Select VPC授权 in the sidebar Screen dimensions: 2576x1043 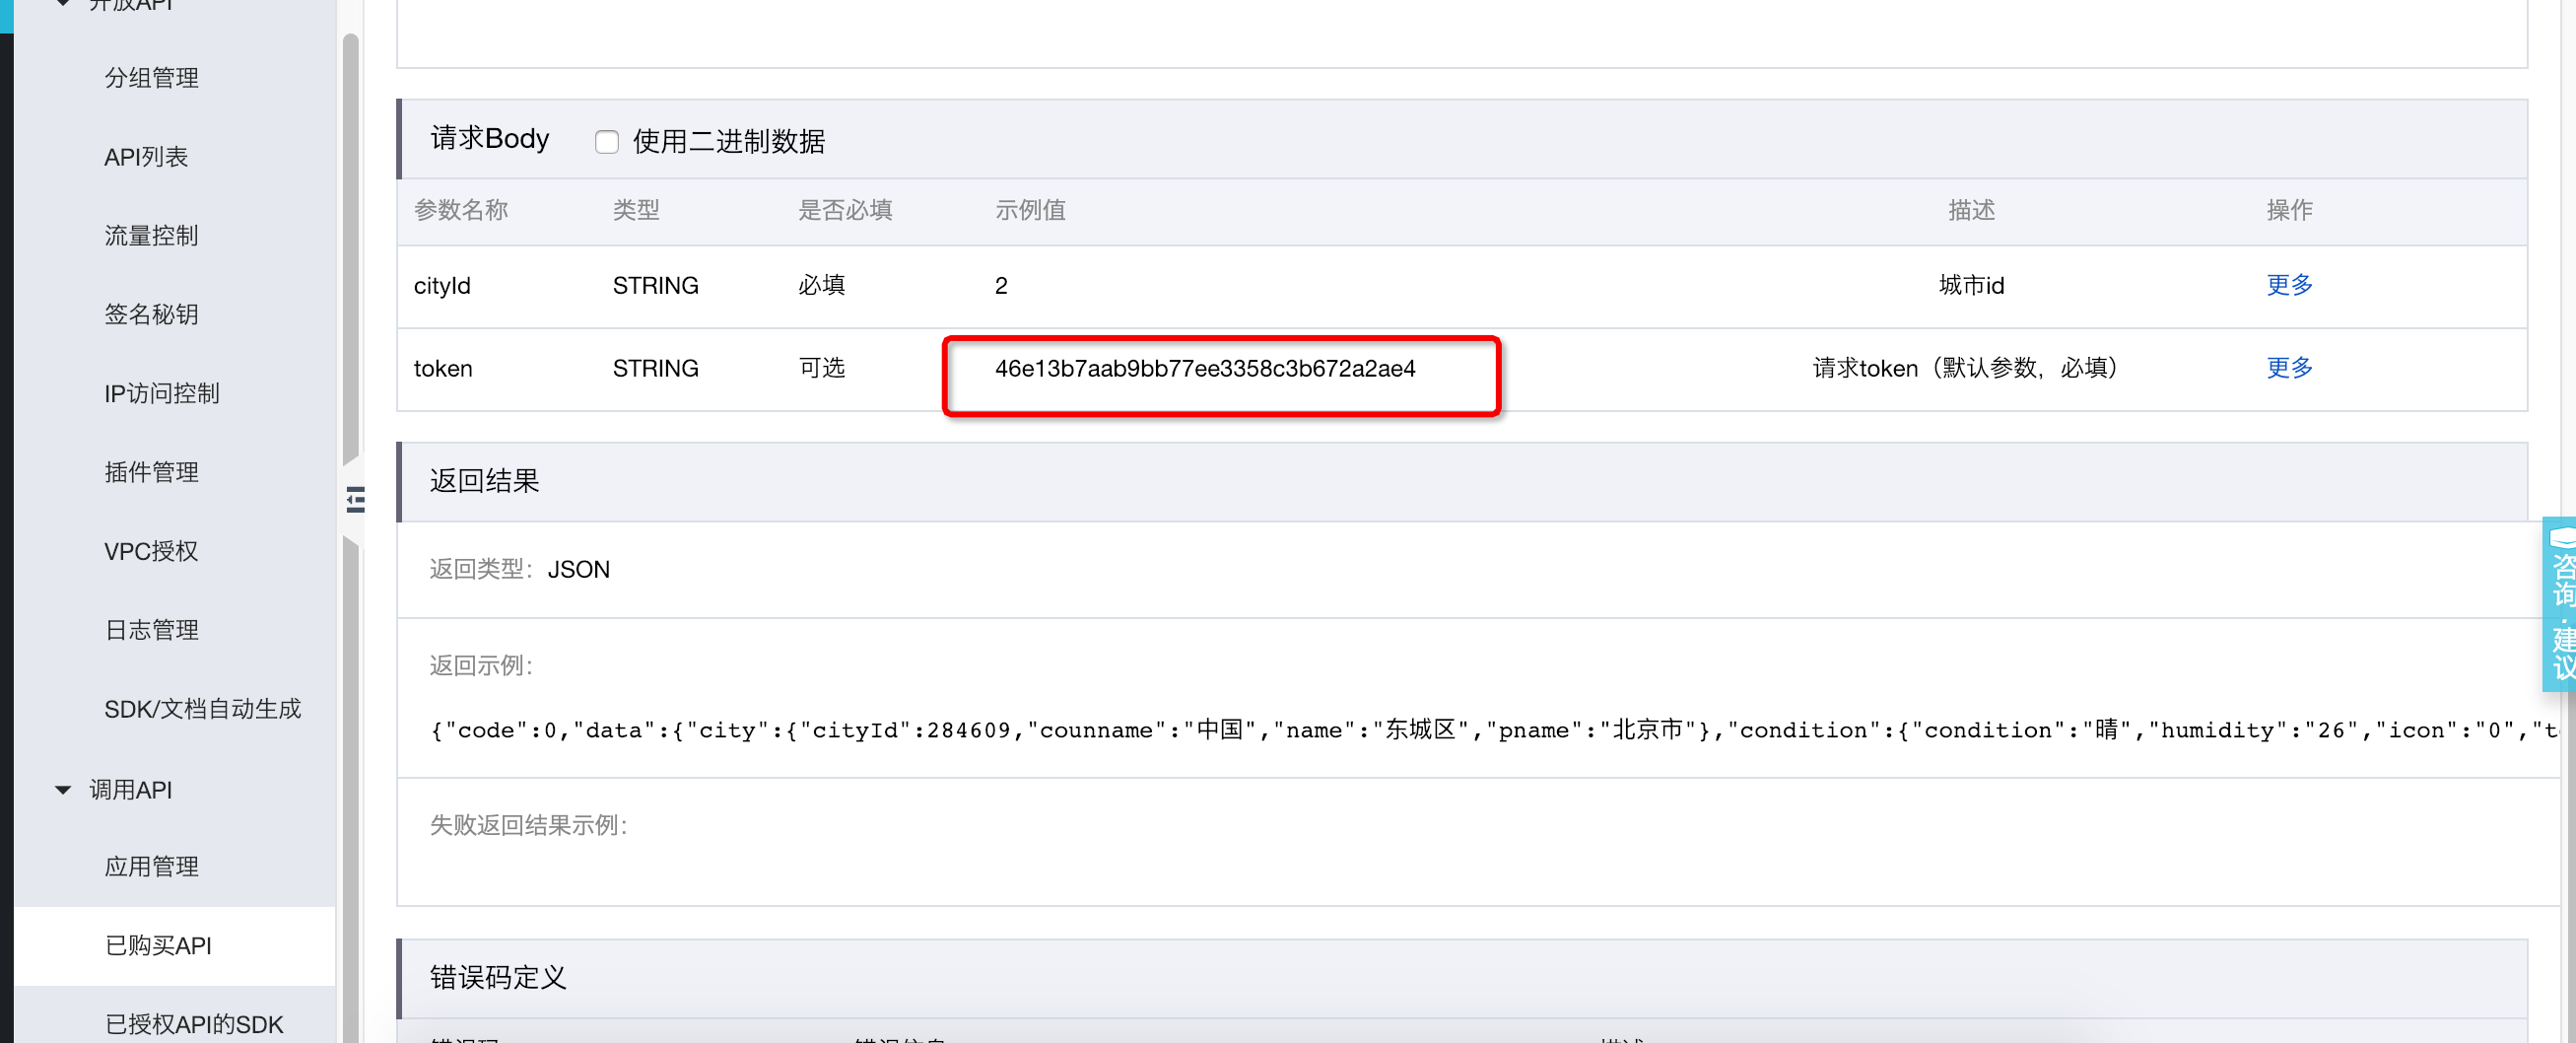pos(151,551)
